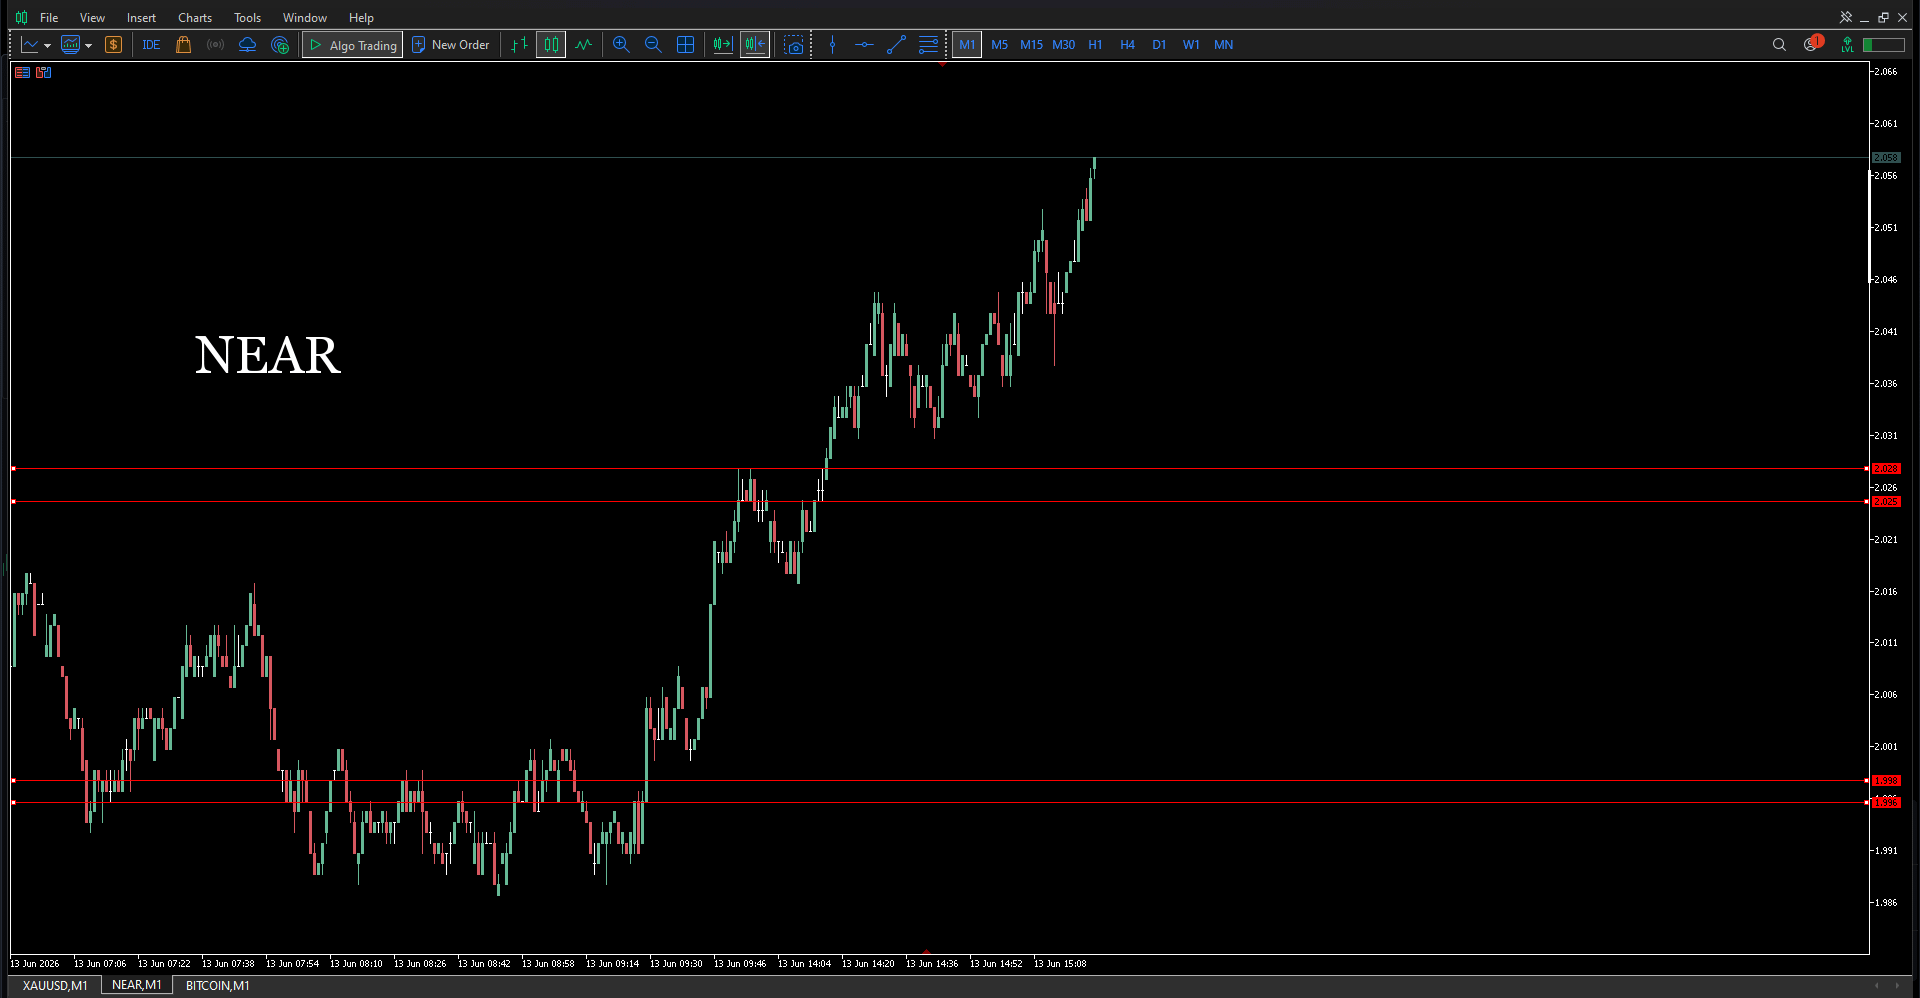Switch to the NEAR,M1 chart tab
This screenshot has height=998, width=1920.
pos(137,985)
